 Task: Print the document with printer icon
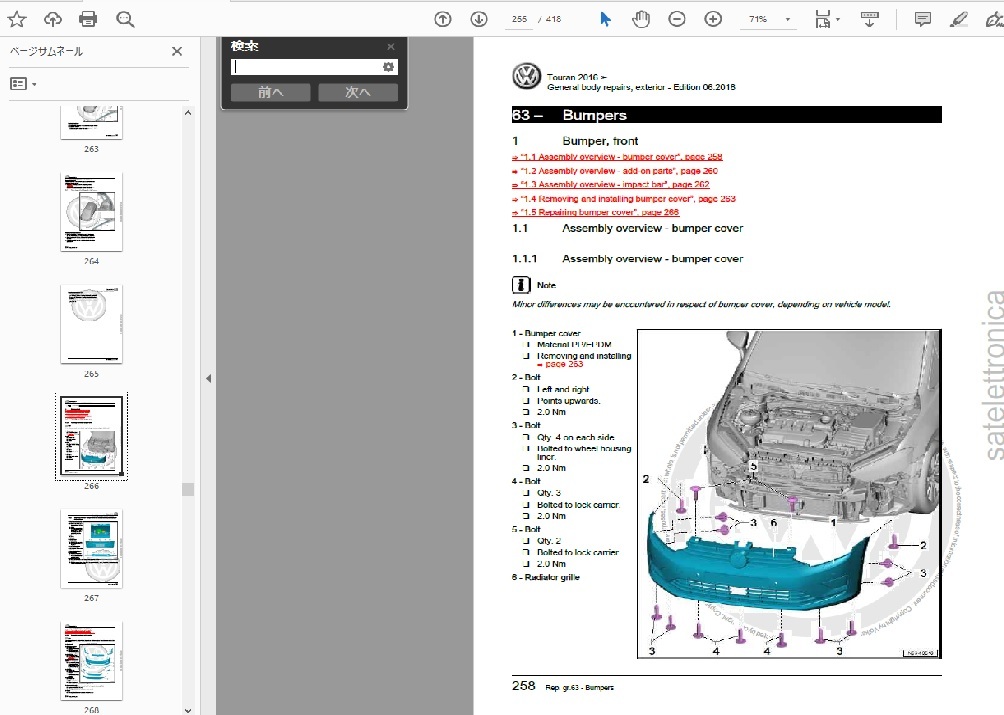pyautogui.click(x=88, y=19)
